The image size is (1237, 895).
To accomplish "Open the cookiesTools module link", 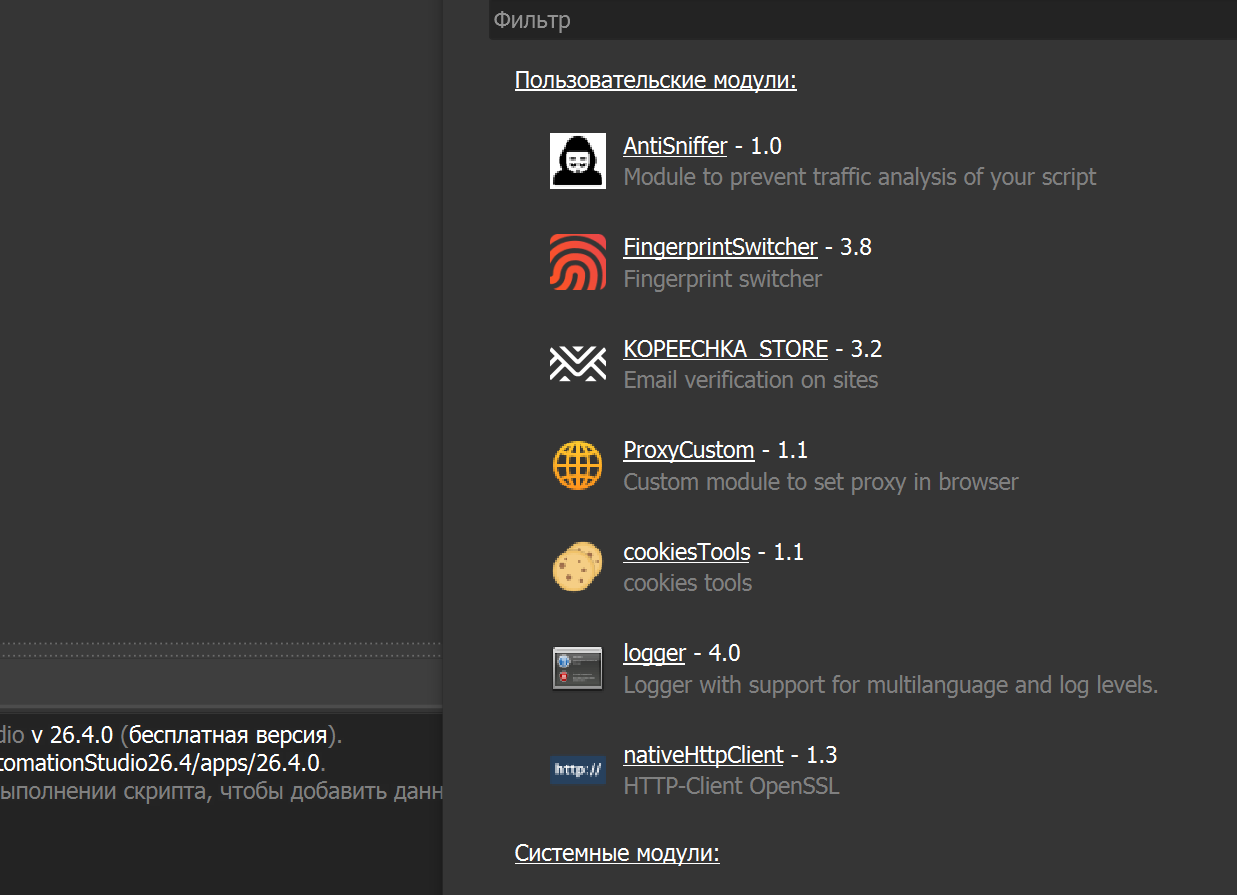I will point(686,552).
